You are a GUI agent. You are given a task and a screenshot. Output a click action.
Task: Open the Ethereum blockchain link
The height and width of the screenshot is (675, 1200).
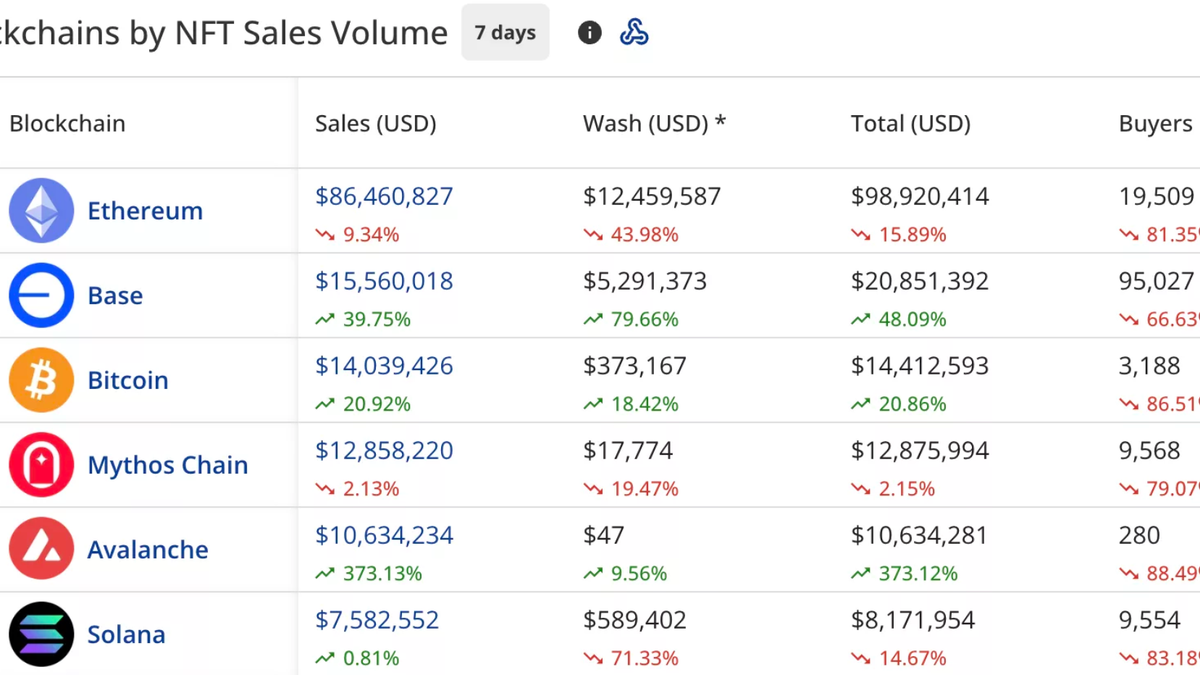point(145,211)
